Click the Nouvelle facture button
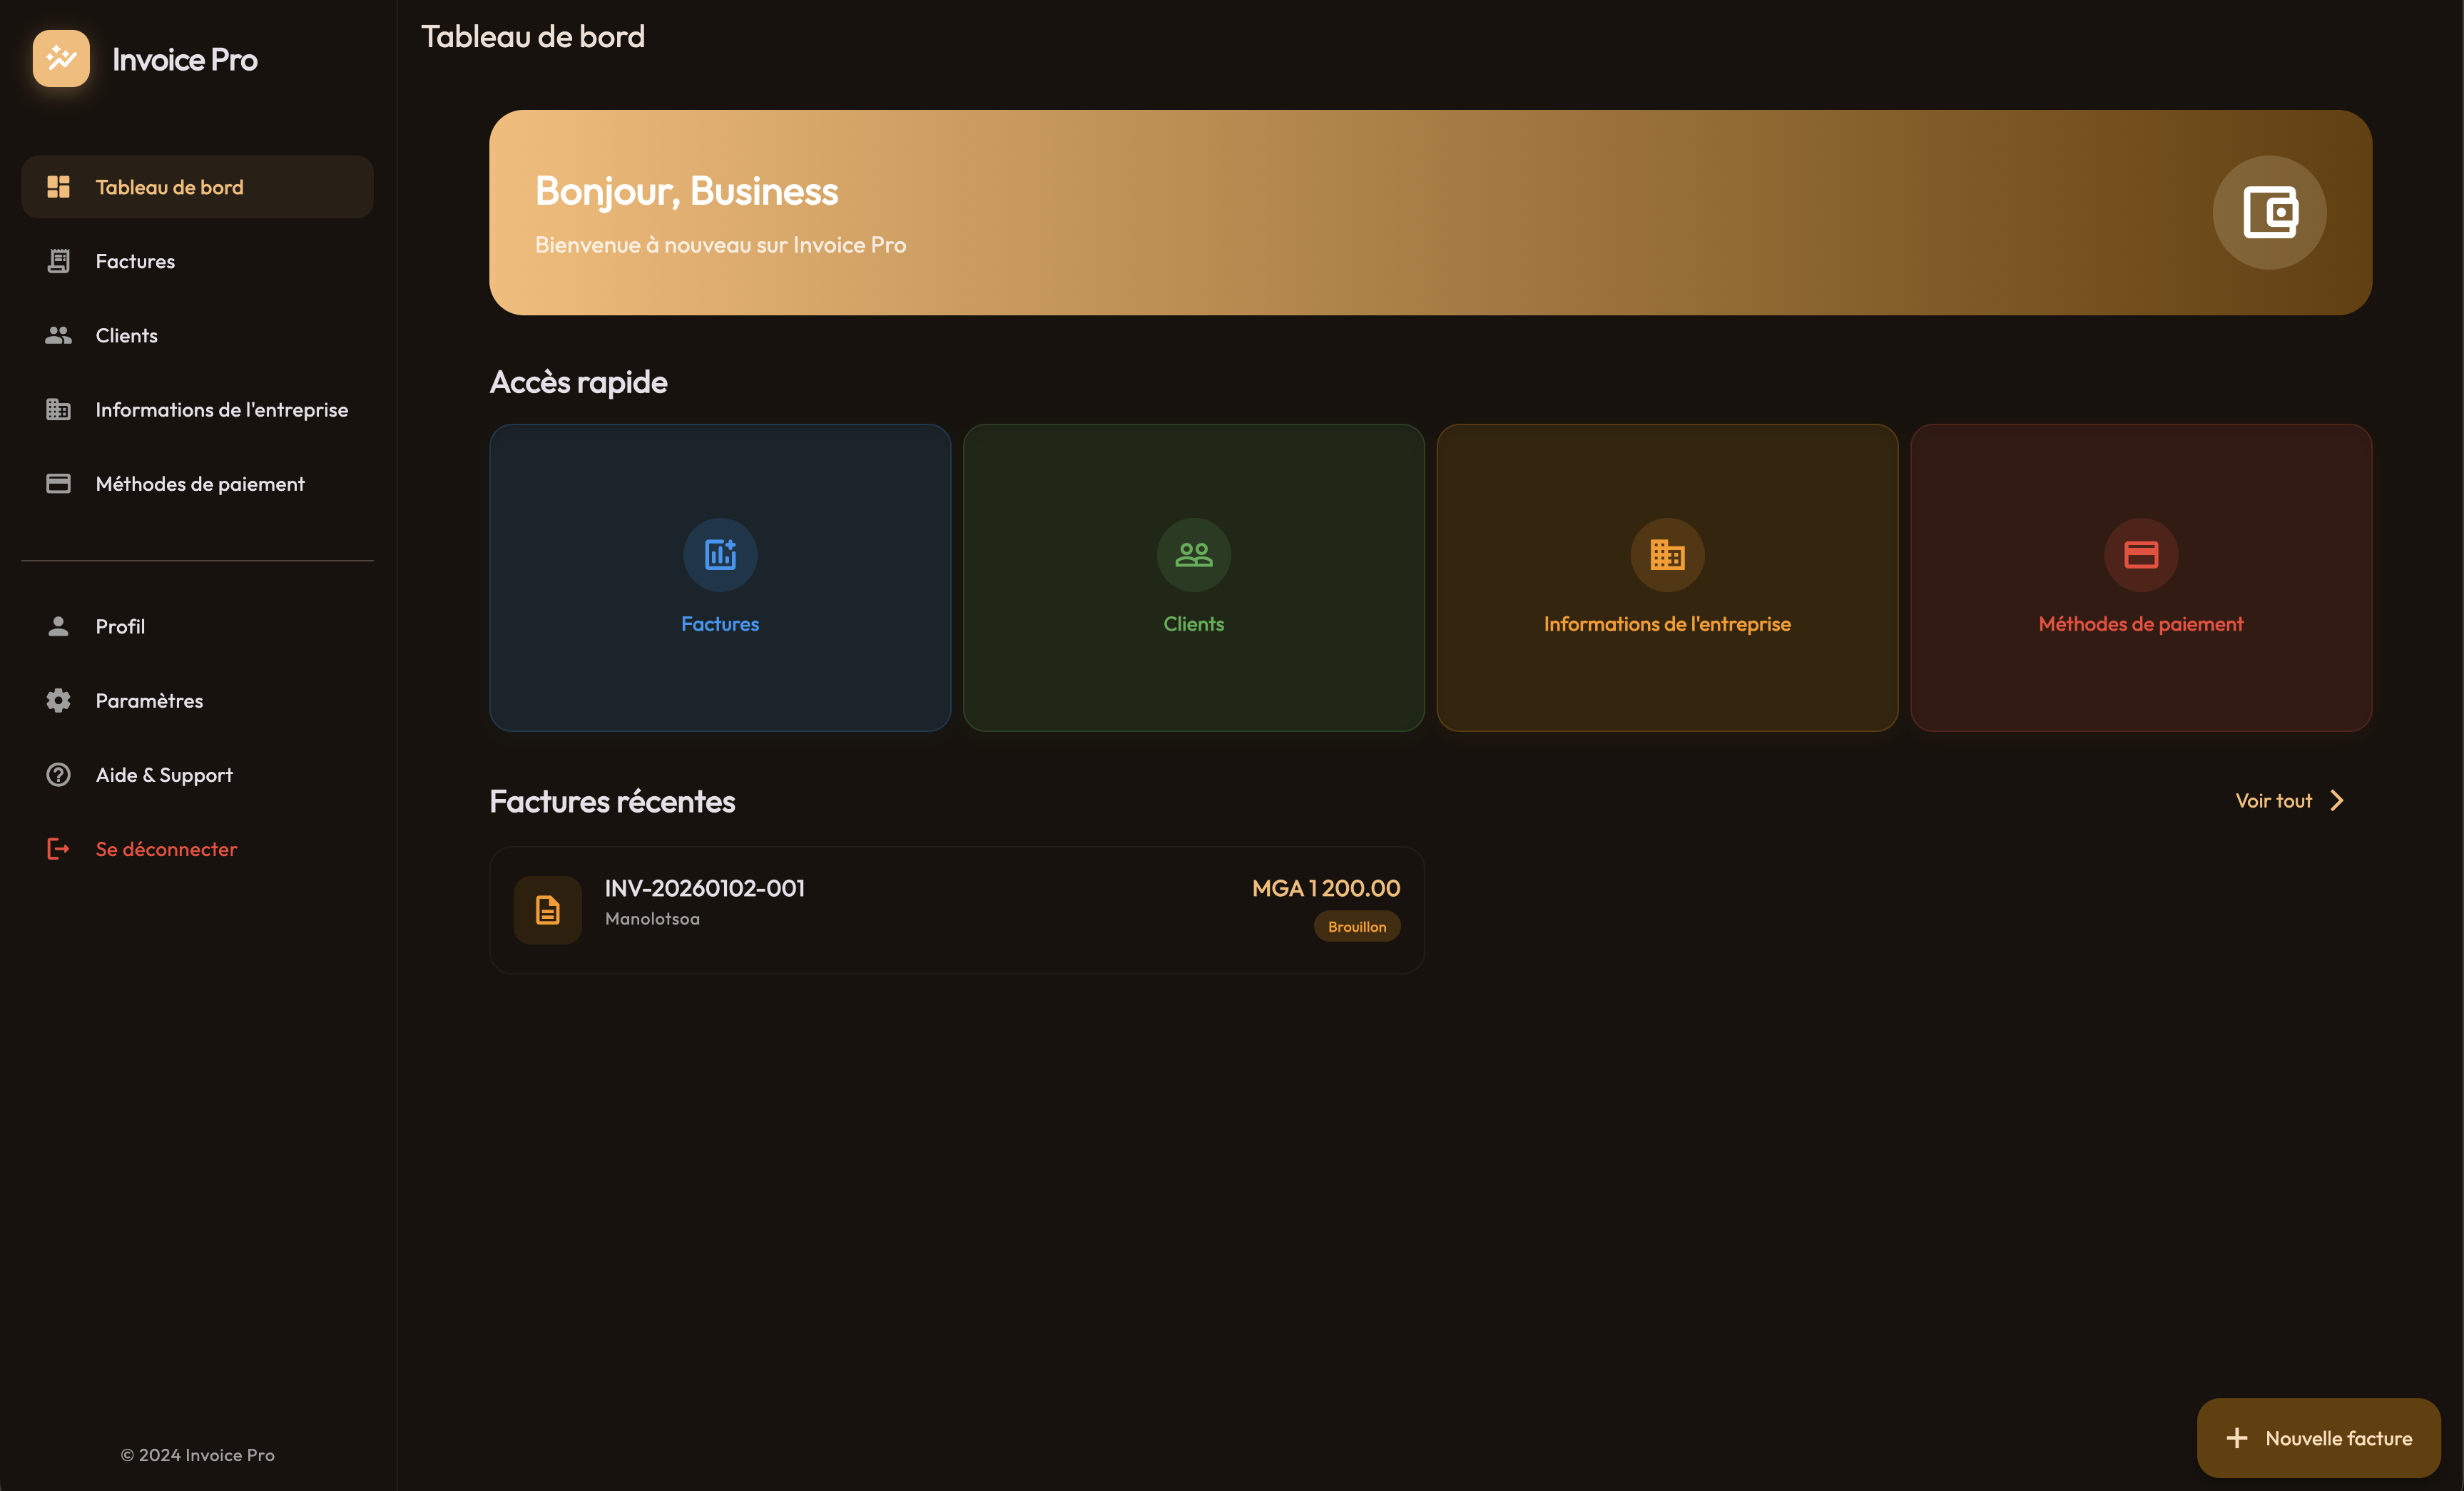This screenshot has height=1491, width=2464. click(2317, 1437)
